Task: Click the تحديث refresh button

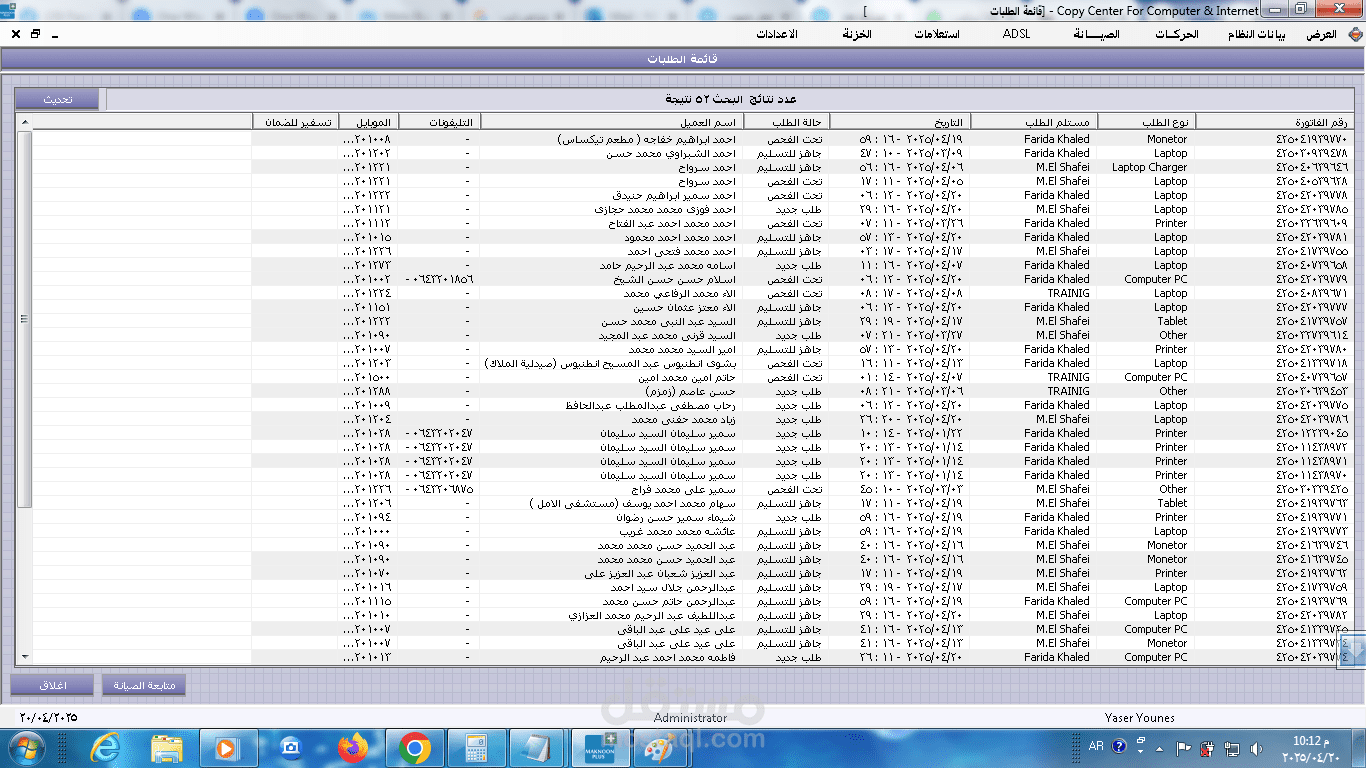Action: click(x=57, y=99)
